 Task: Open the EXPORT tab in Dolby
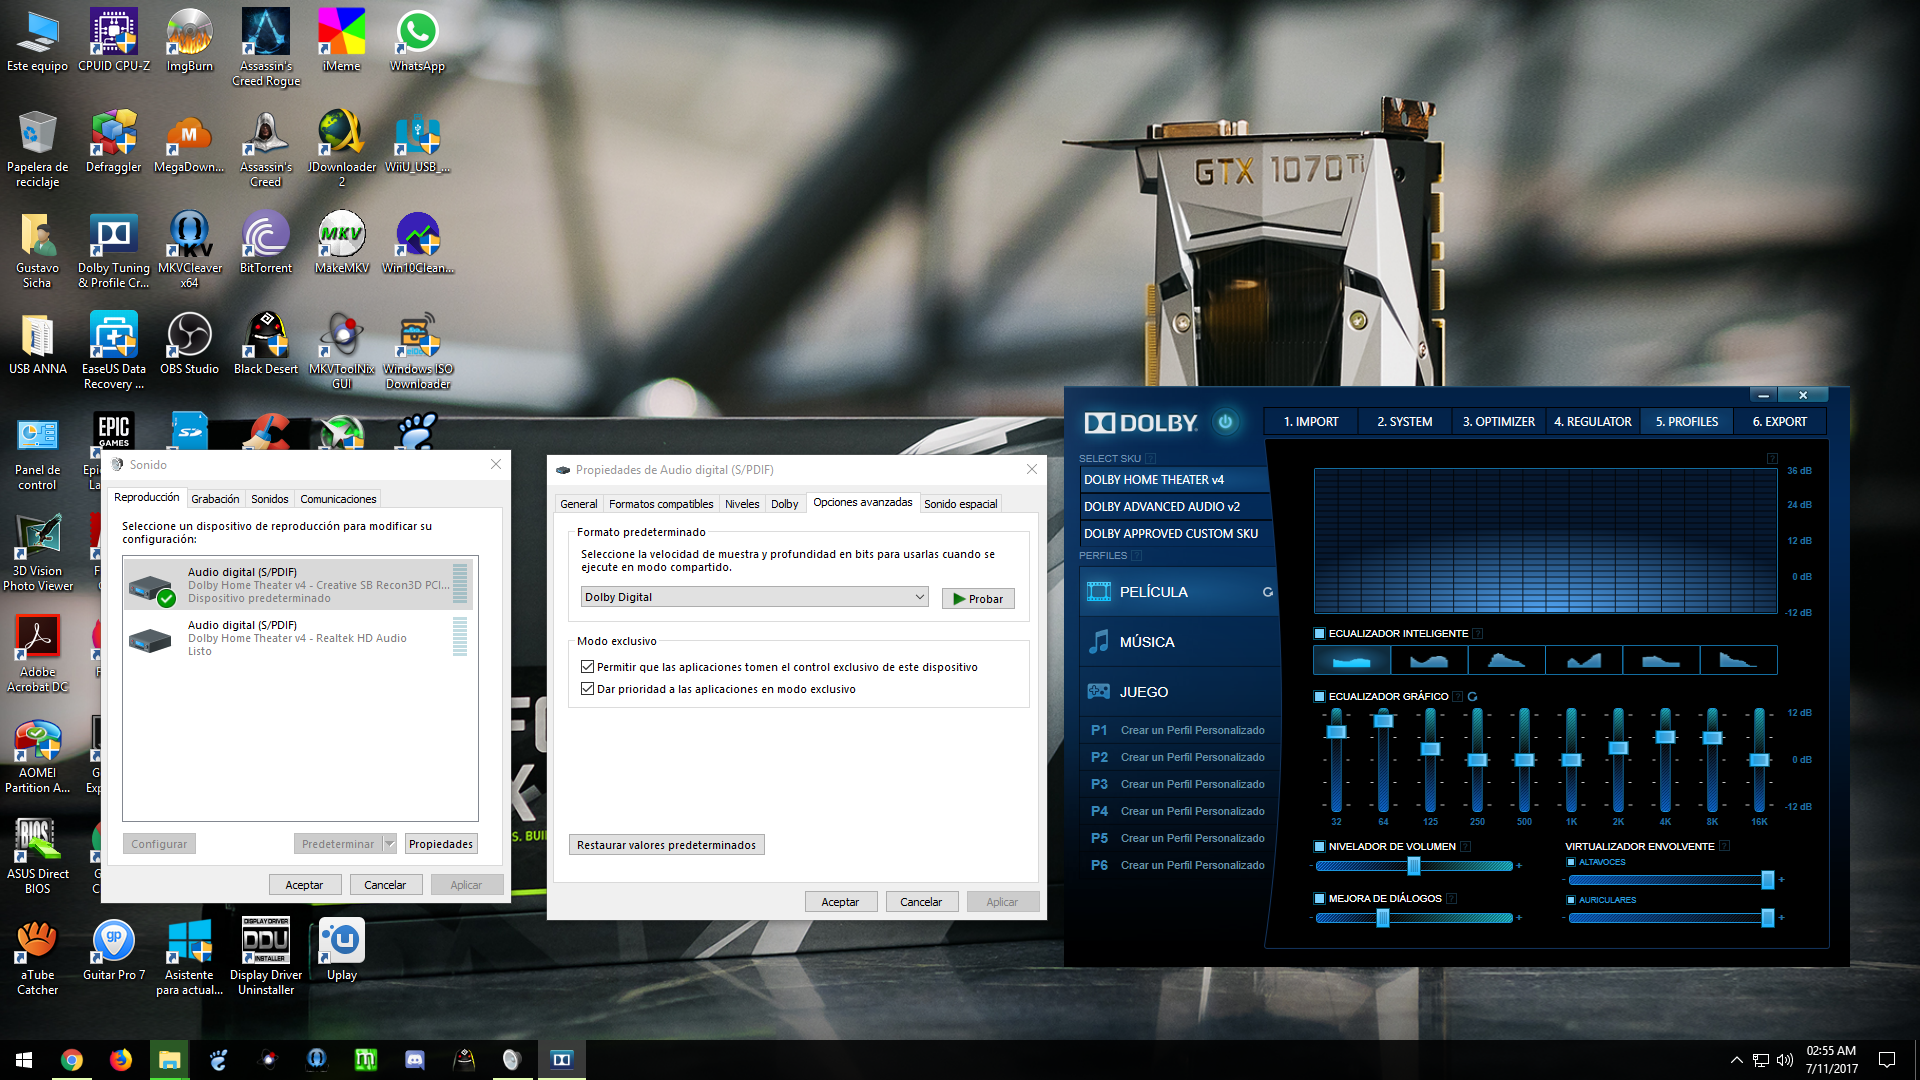point(1779,421)
